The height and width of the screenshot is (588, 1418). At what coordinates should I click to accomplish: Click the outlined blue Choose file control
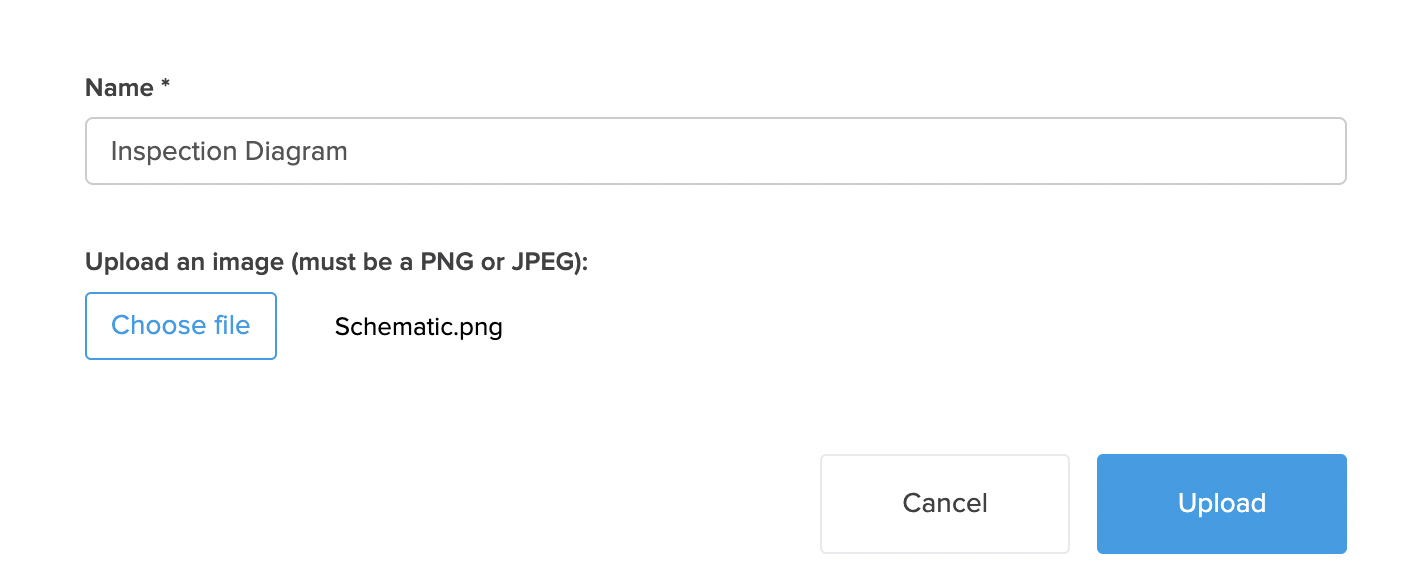tap(181, 326)
